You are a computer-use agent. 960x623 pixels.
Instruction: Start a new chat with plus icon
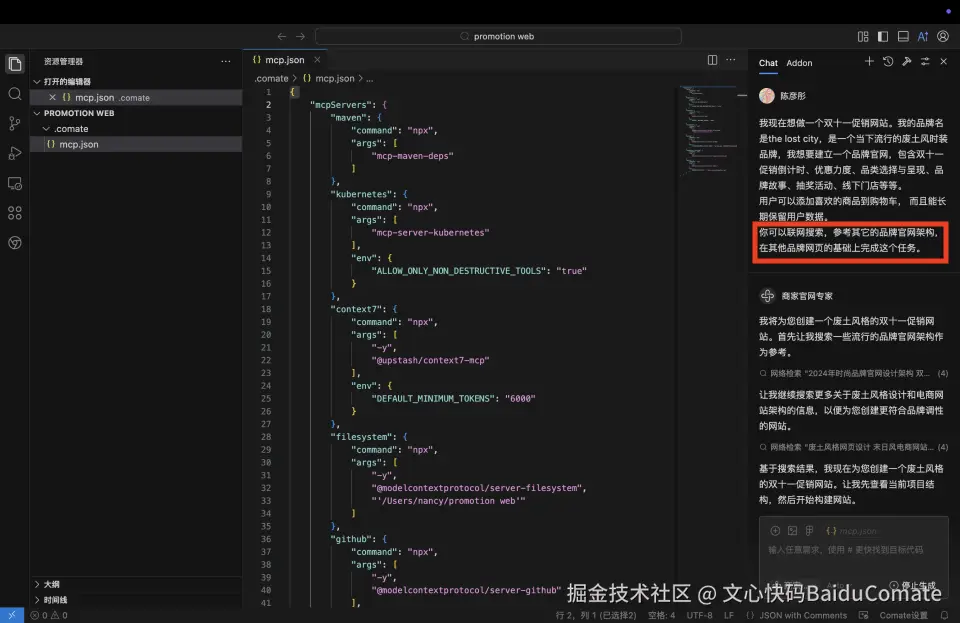869,62
